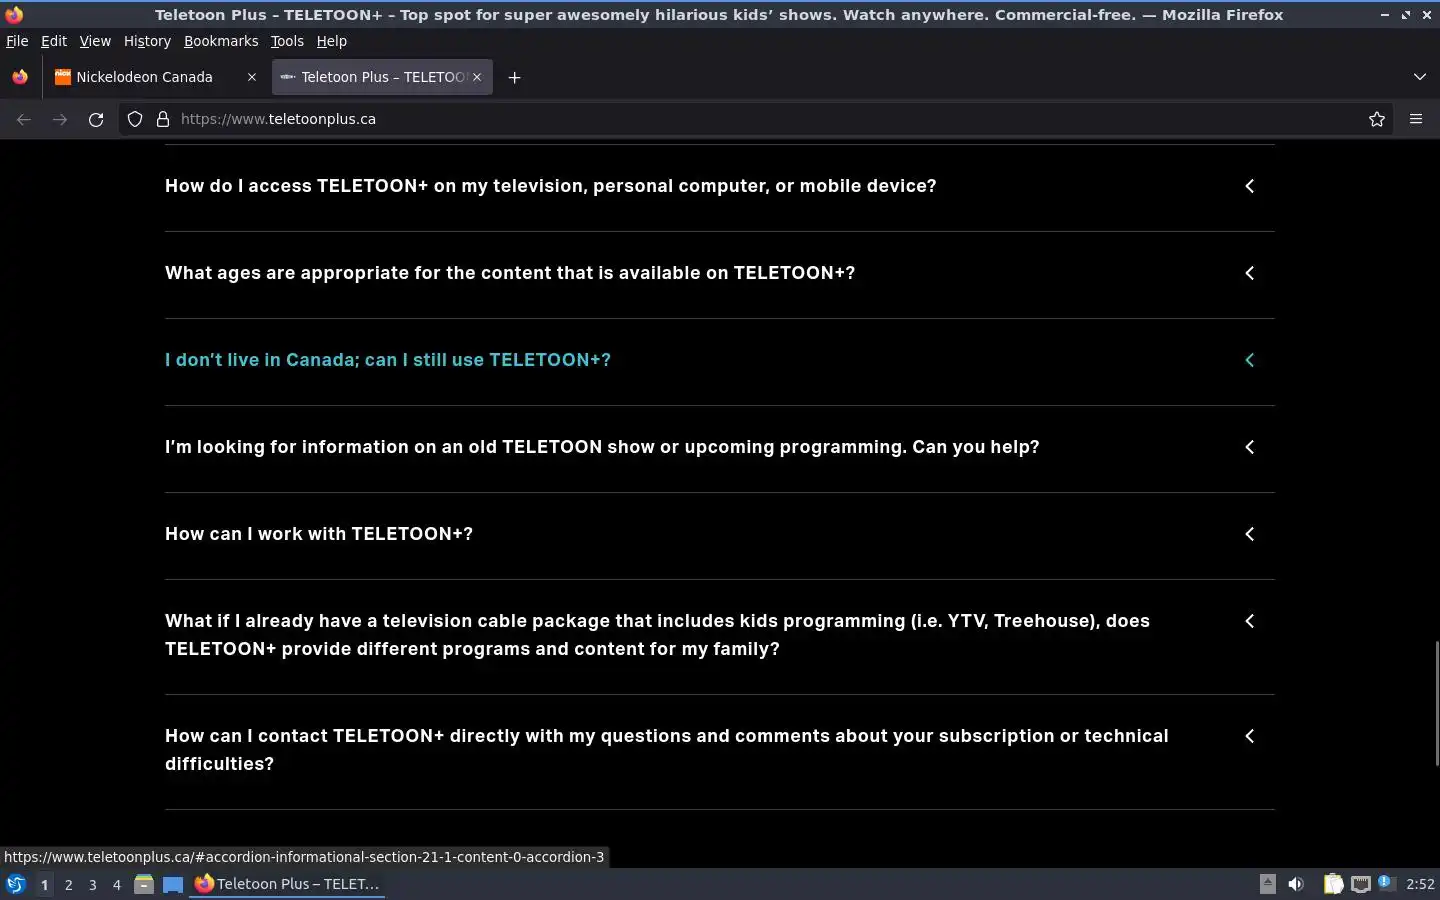Open the Firefox hamburger application menu

(x=1416, y=119)
